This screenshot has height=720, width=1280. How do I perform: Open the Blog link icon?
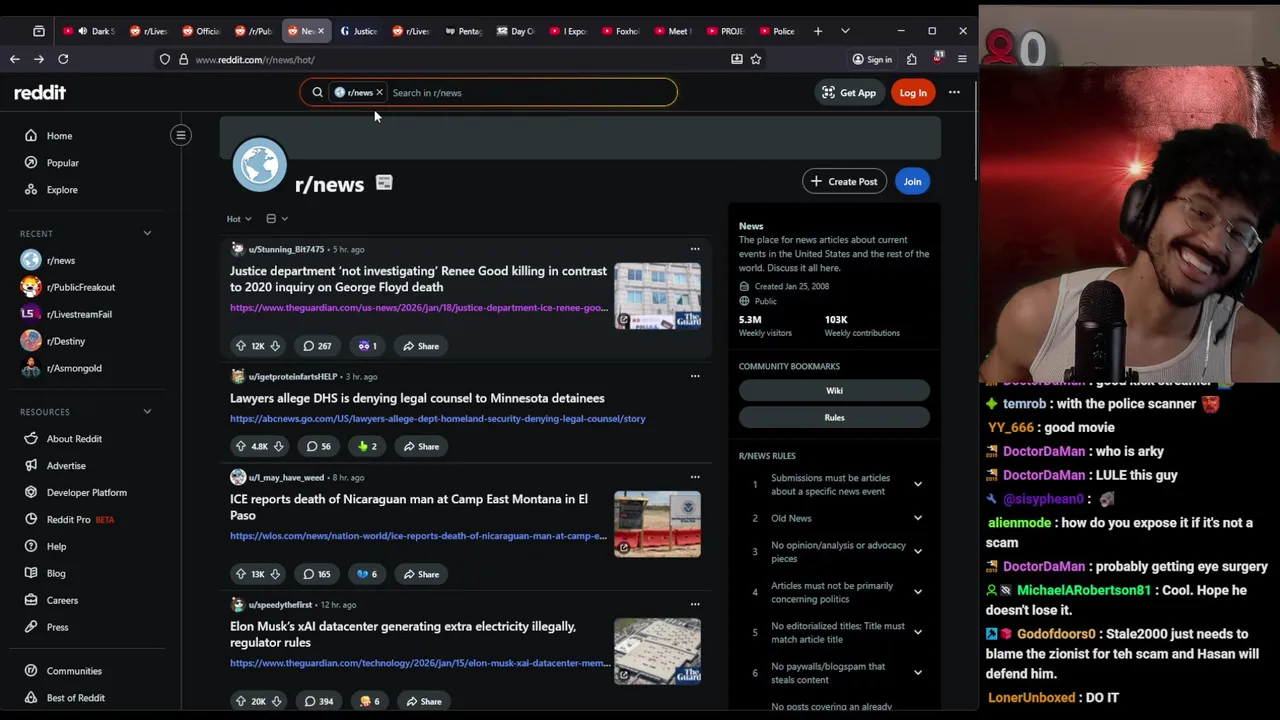31,574
